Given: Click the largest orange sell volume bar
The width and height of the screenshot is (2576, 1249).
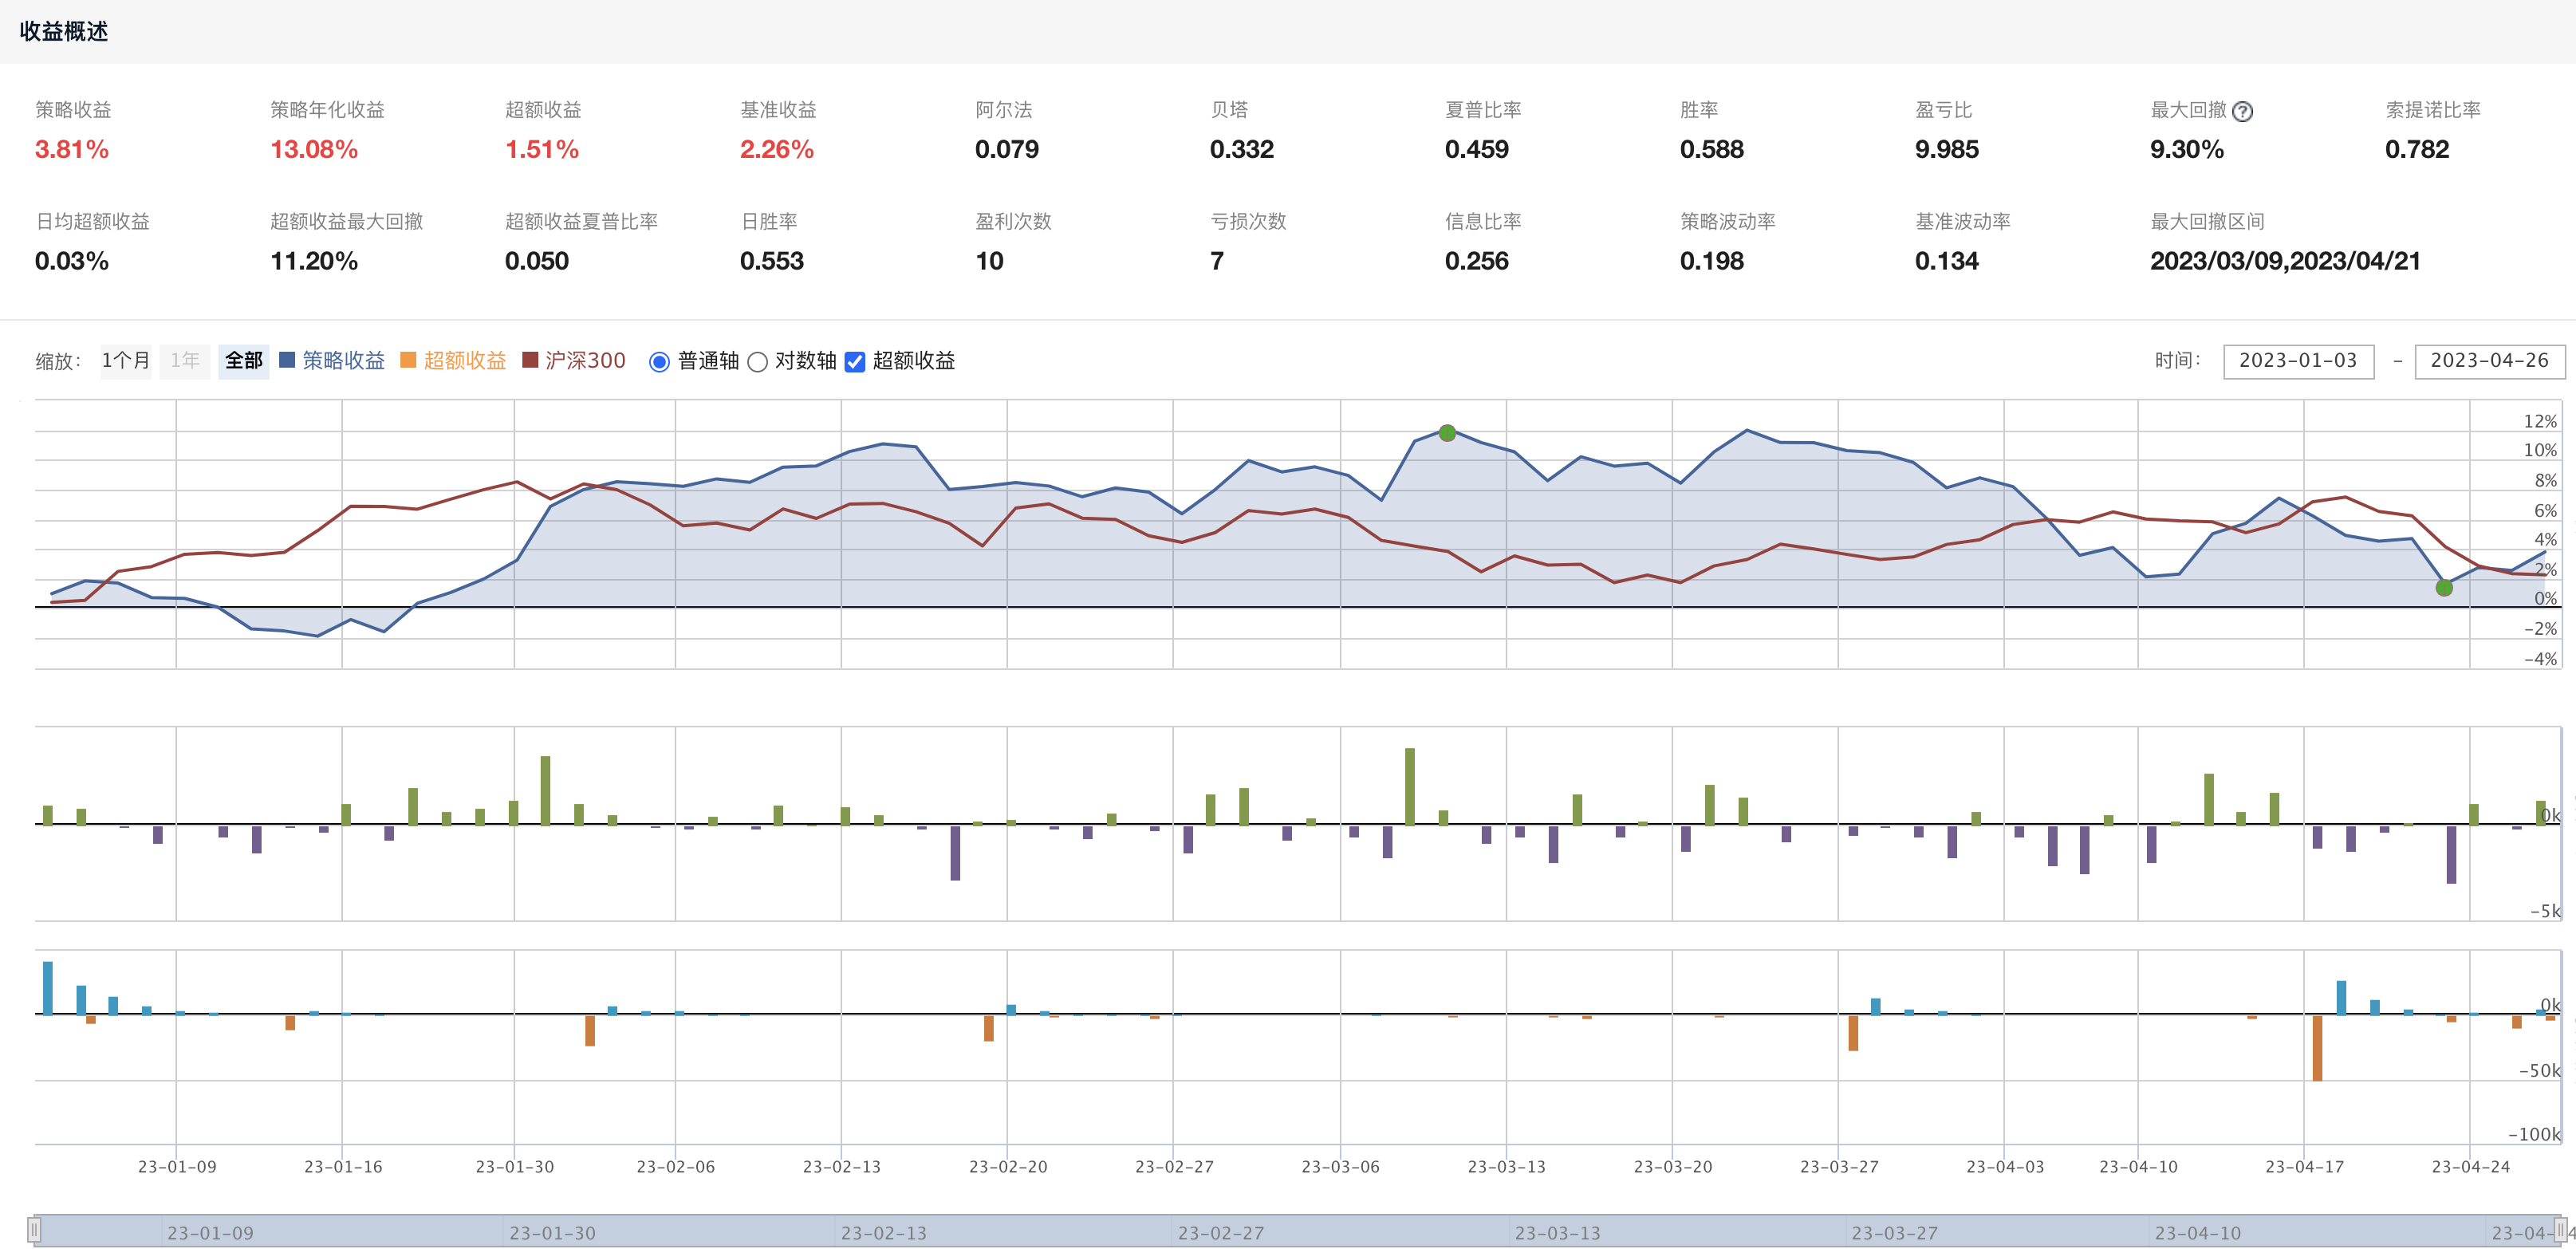Looking at the screenshot, I should coord(2317,1047).
